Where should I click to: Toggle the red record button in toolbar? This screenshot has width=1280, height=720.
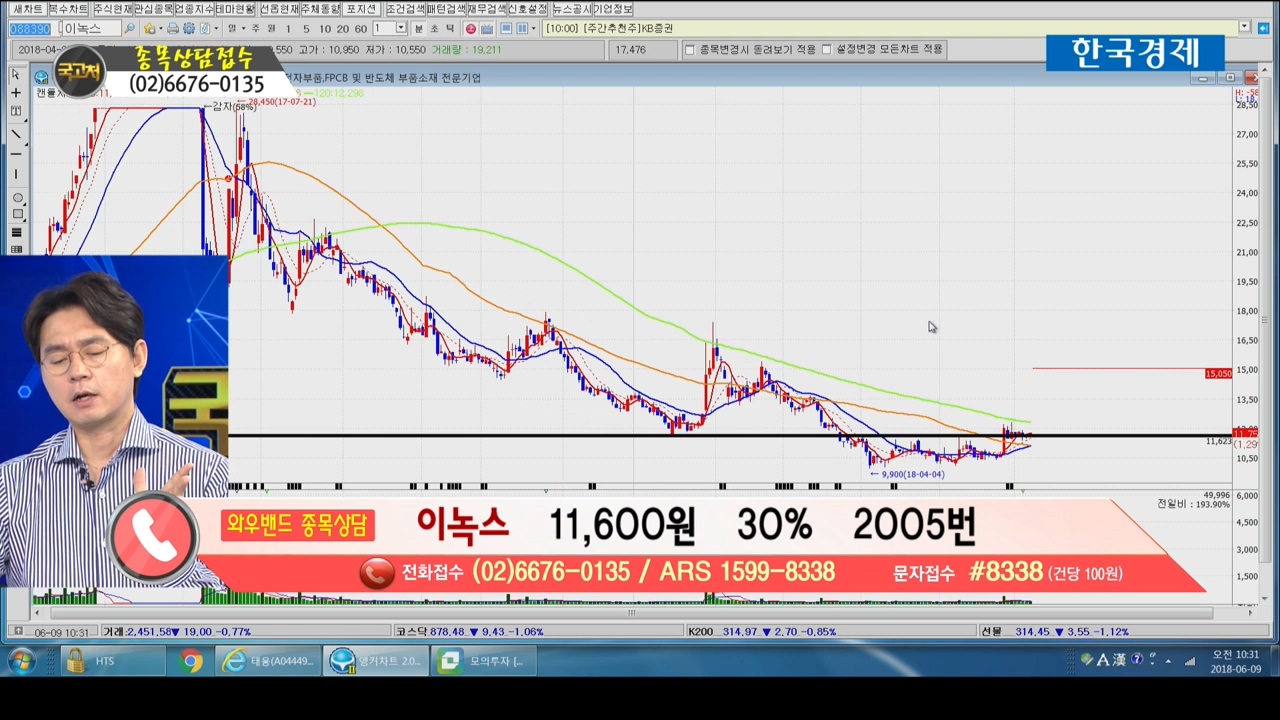(x=470, y=29)
